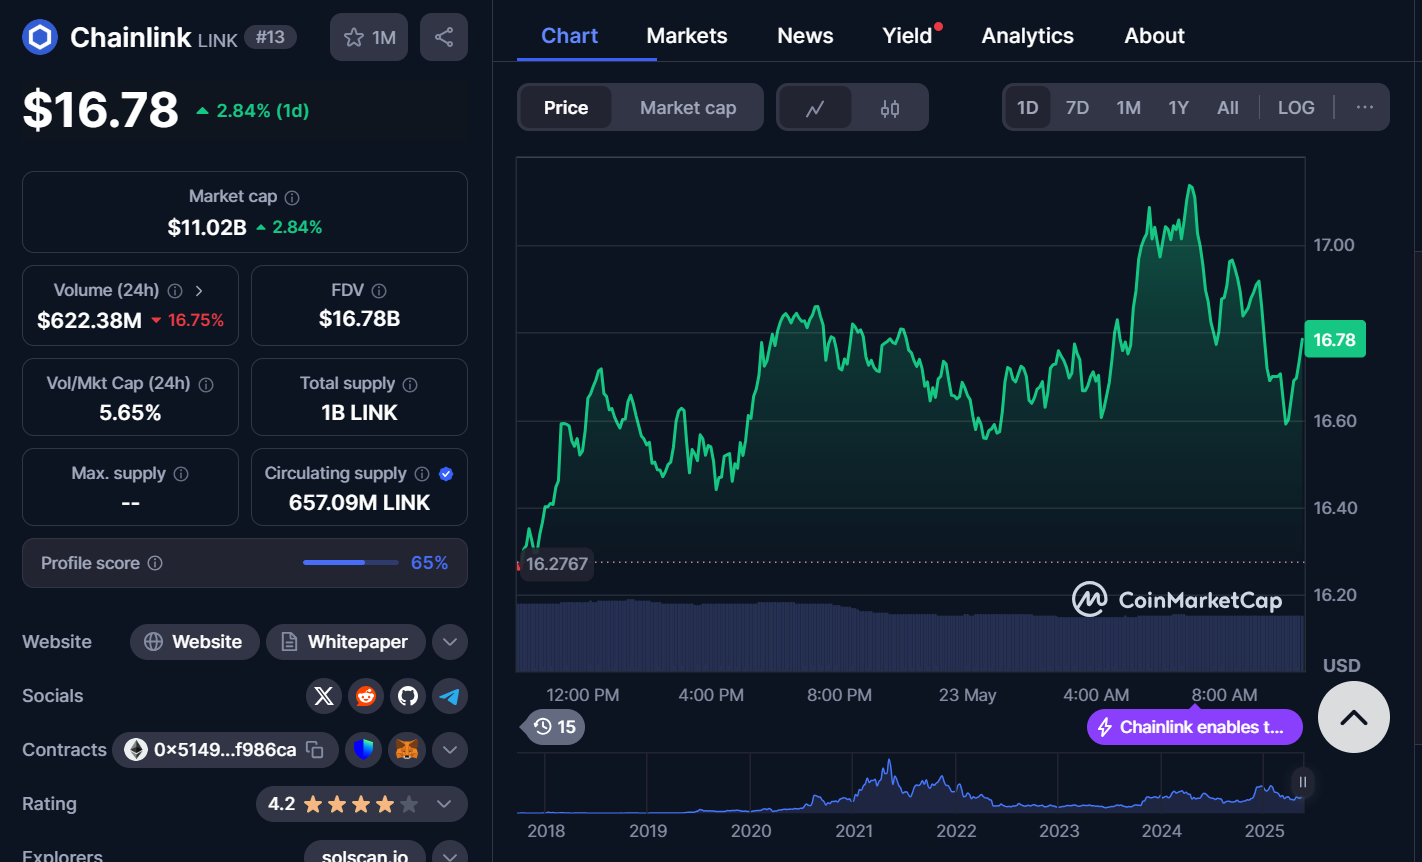Click the #13 rank badge
This screenshot has height=862, width=1422.
tap(270, 38)
